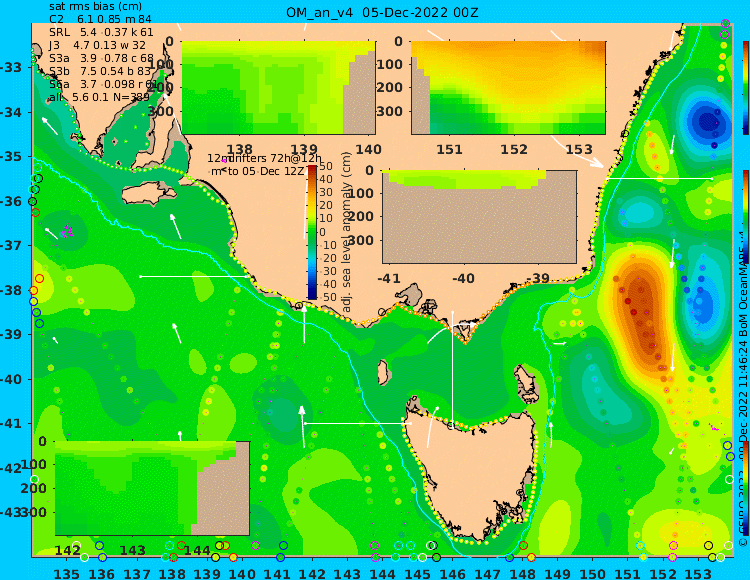Click the J3 satellite statistics row
The width and height of the screenshot is (750, 580).
pyautogui.click(x=97, y=45)
